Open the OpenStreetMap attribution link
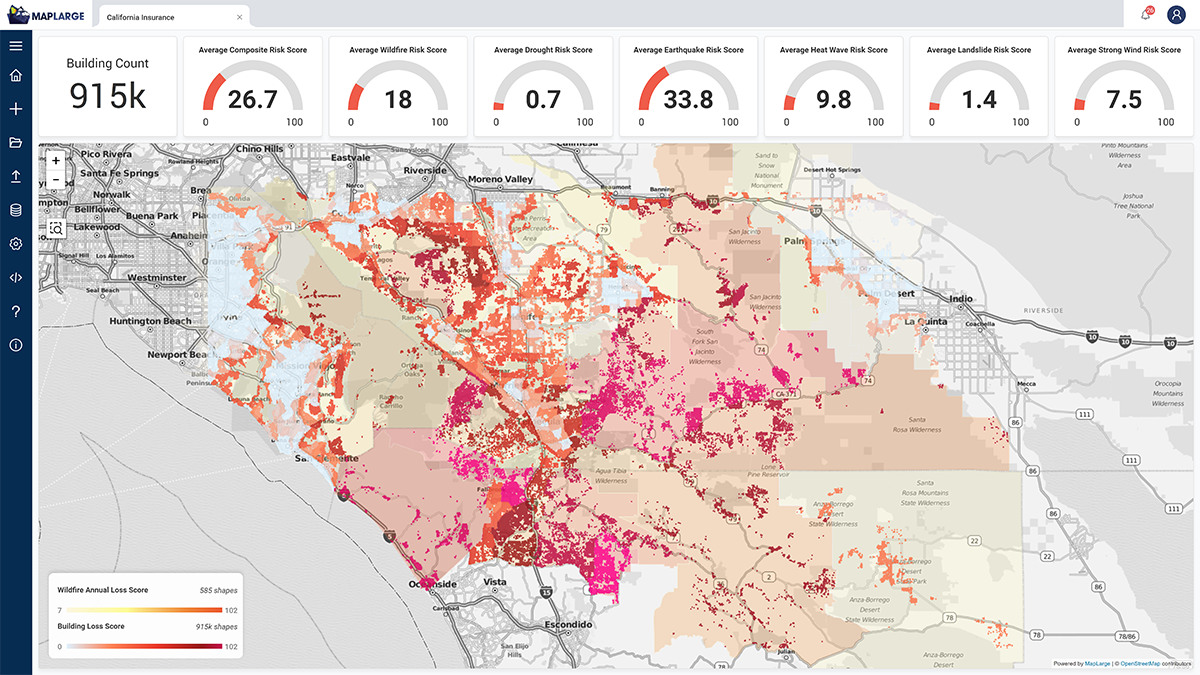The width and height of the screenshot is (1200, 675). [1140, 662]
